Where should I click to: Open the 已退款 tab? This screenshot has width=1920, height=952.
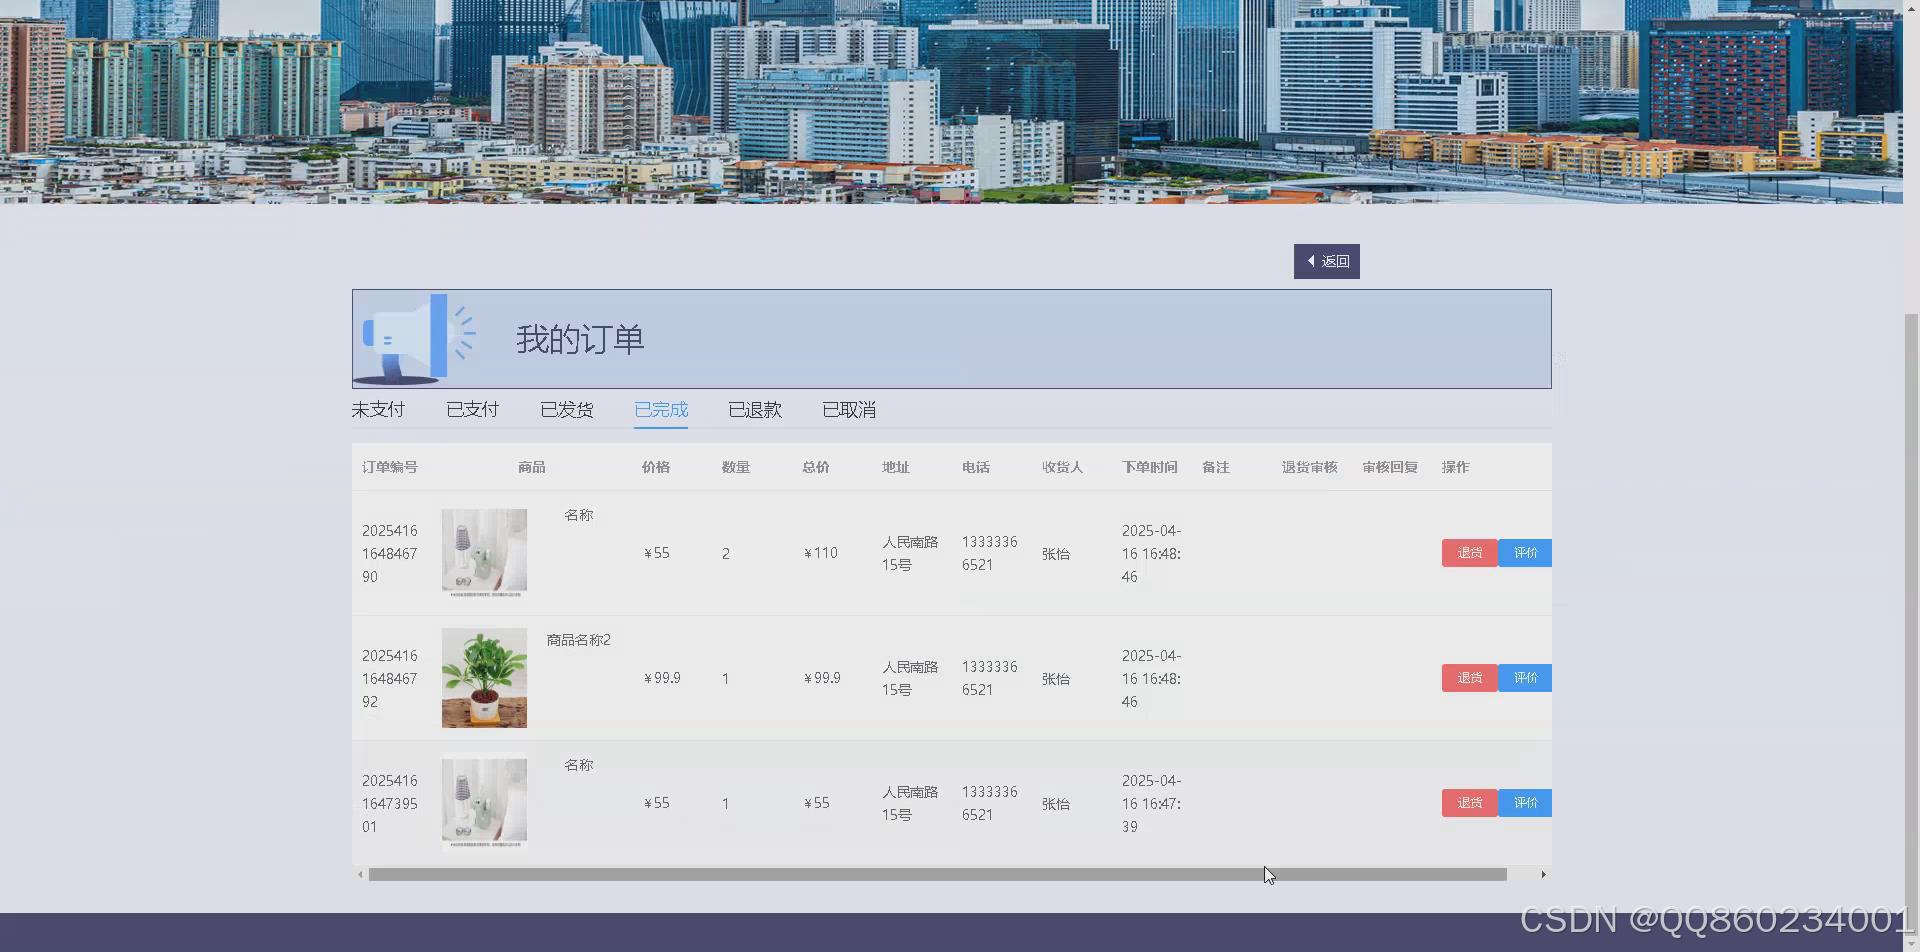(754, 409)
